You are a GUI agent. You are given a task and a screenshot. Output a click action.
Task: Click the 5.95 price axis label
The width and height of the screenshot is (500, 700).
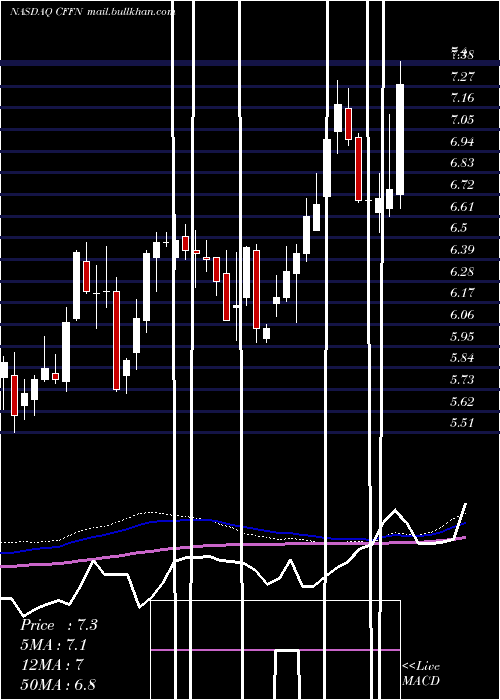pyautogui.click(x=462, y=336)
